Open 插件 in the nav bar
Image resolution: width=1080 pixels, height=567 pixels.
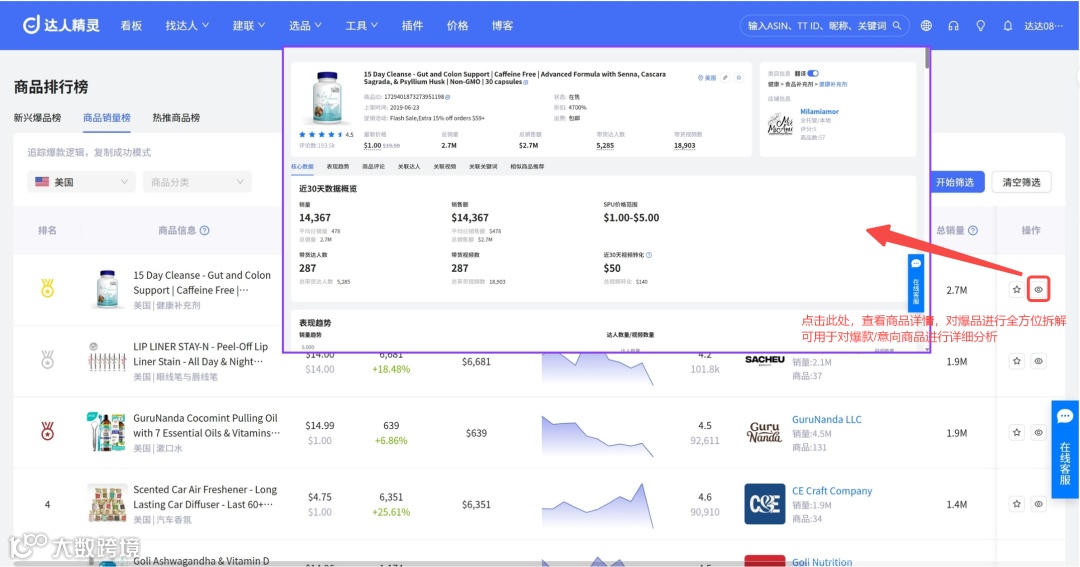[412, 25]
